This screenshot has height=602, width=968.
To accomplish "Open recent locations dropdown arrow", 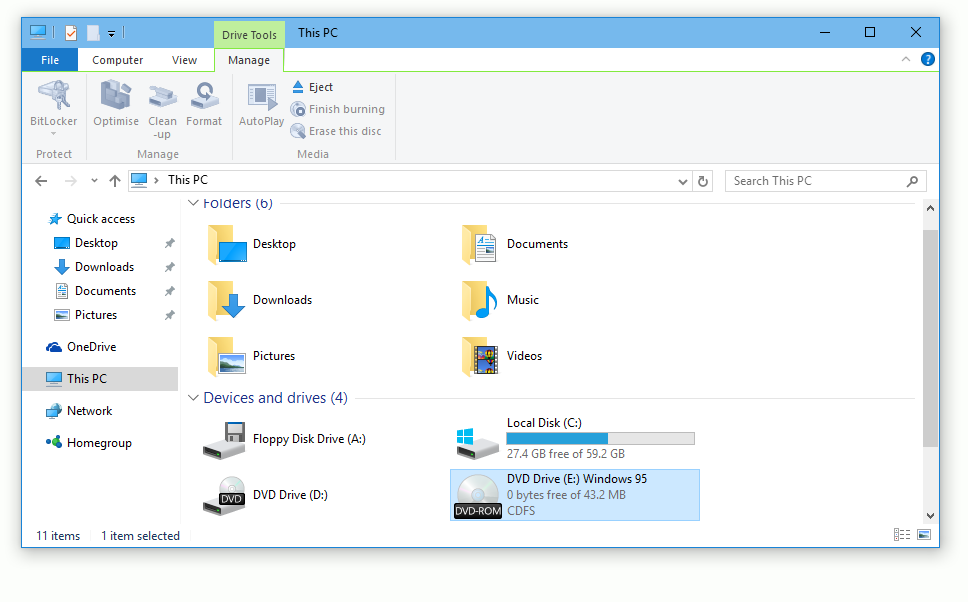I will pyautogui.click(x=94, y=181).
